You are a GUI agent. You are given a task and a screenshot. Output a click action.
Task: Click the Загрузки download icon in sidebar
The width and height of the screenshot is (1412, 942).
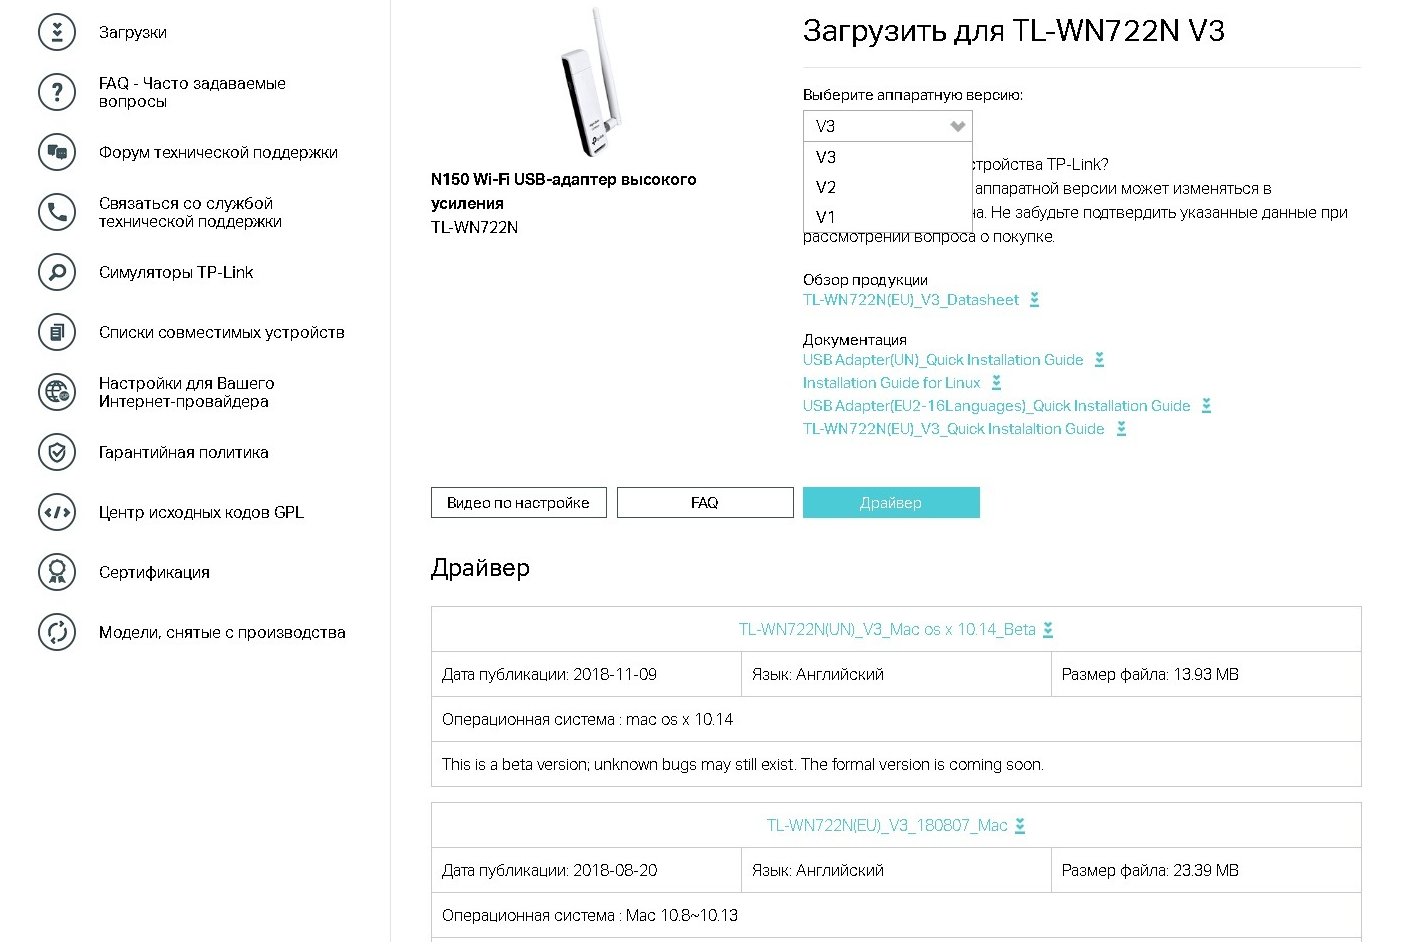pyautogui.click(x=57, y=32)
